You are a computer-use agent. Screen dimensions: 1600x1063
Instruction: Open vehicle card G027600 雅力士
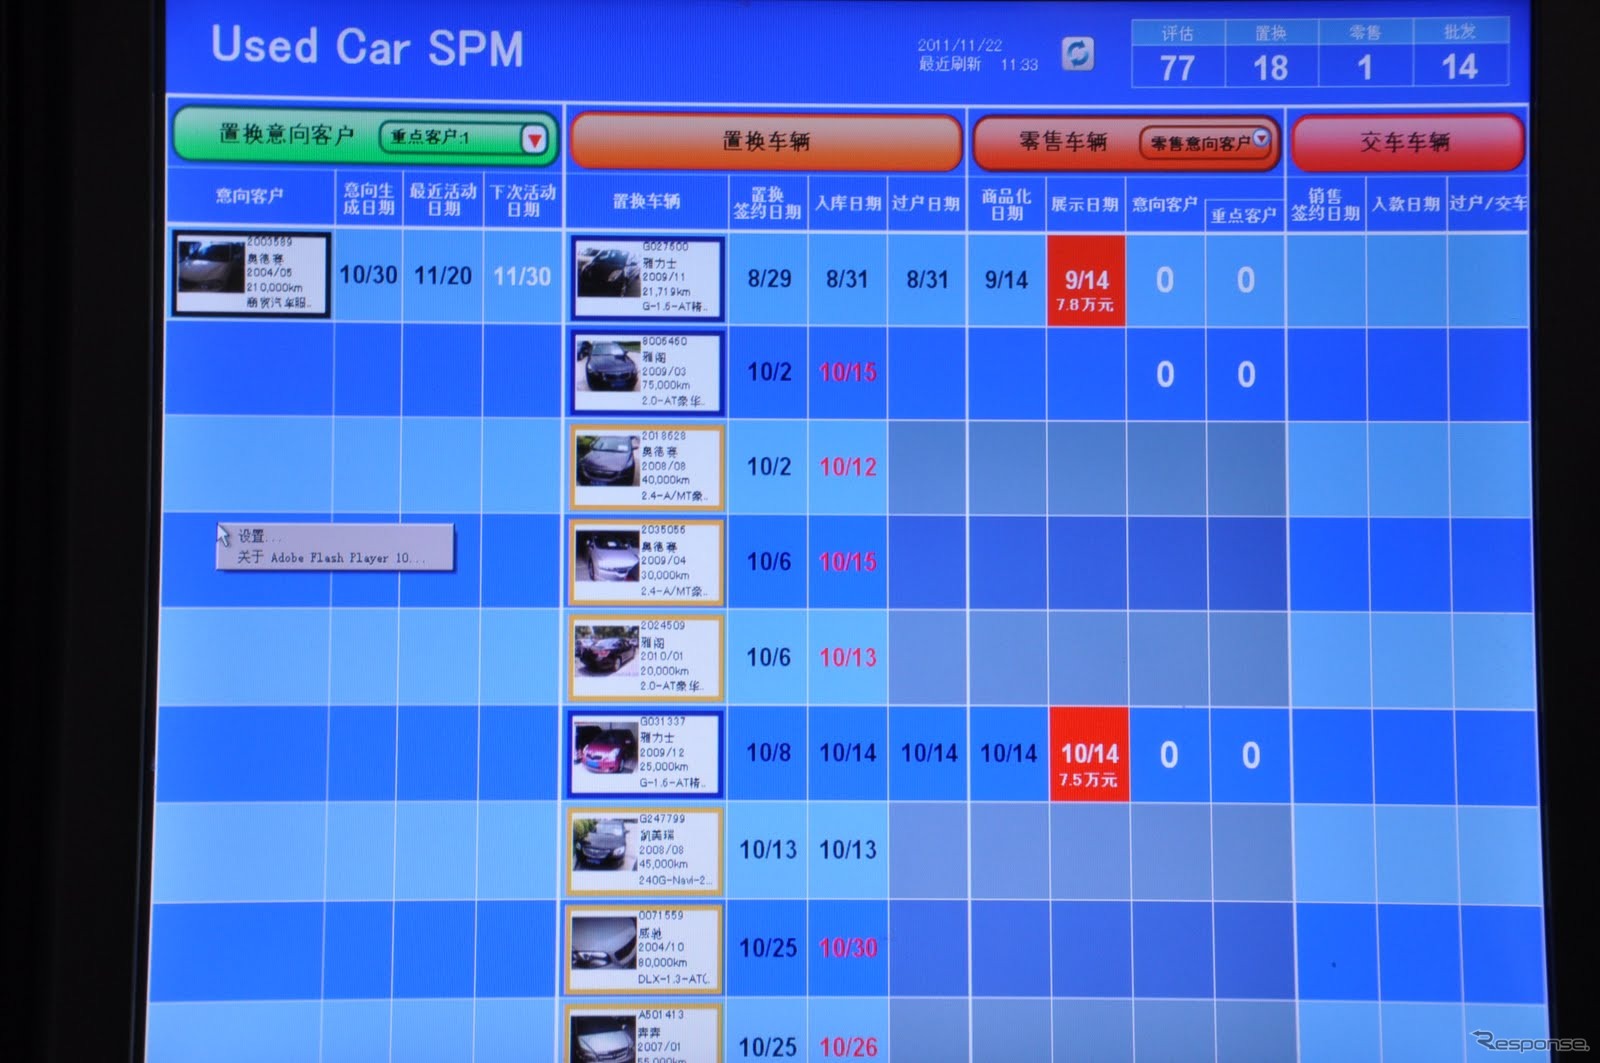(647, 279)
